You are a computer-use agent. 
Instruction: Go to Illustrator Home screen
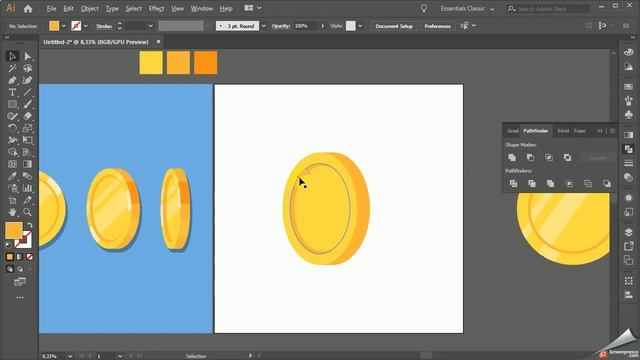28,8
